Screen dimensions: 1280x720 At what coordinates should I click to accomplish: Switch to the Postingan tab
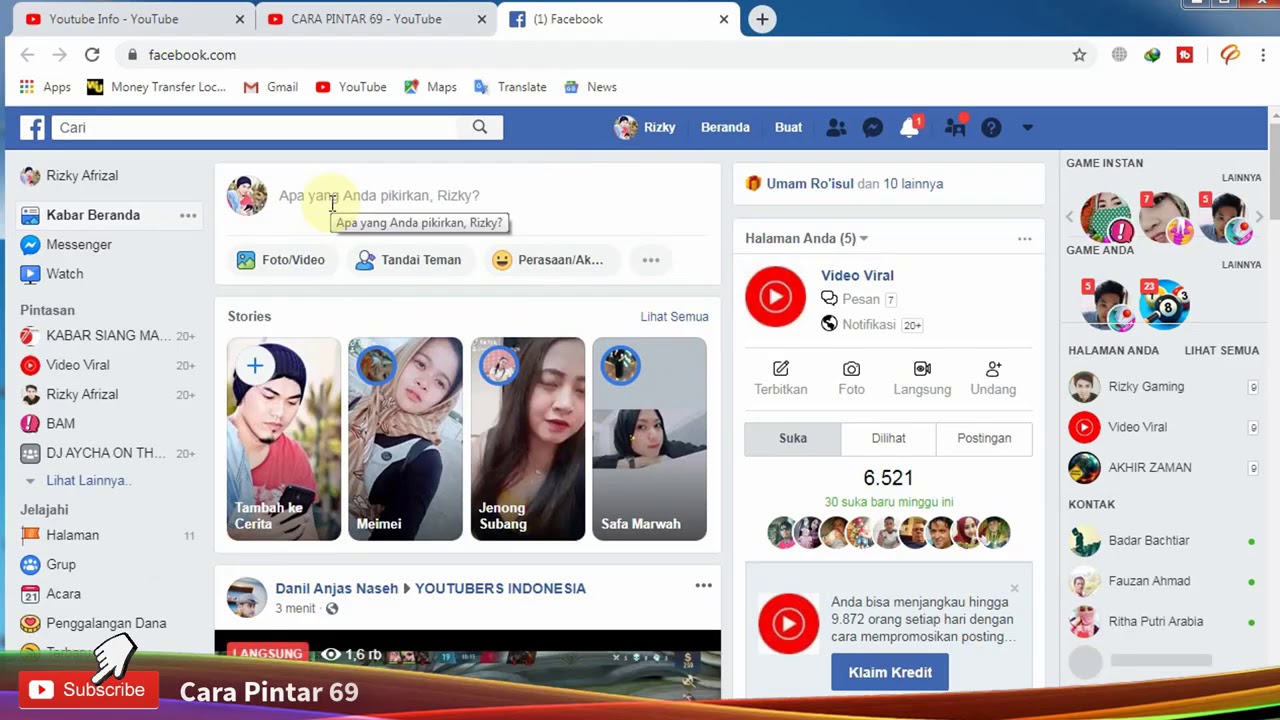[x=984, y=438]
